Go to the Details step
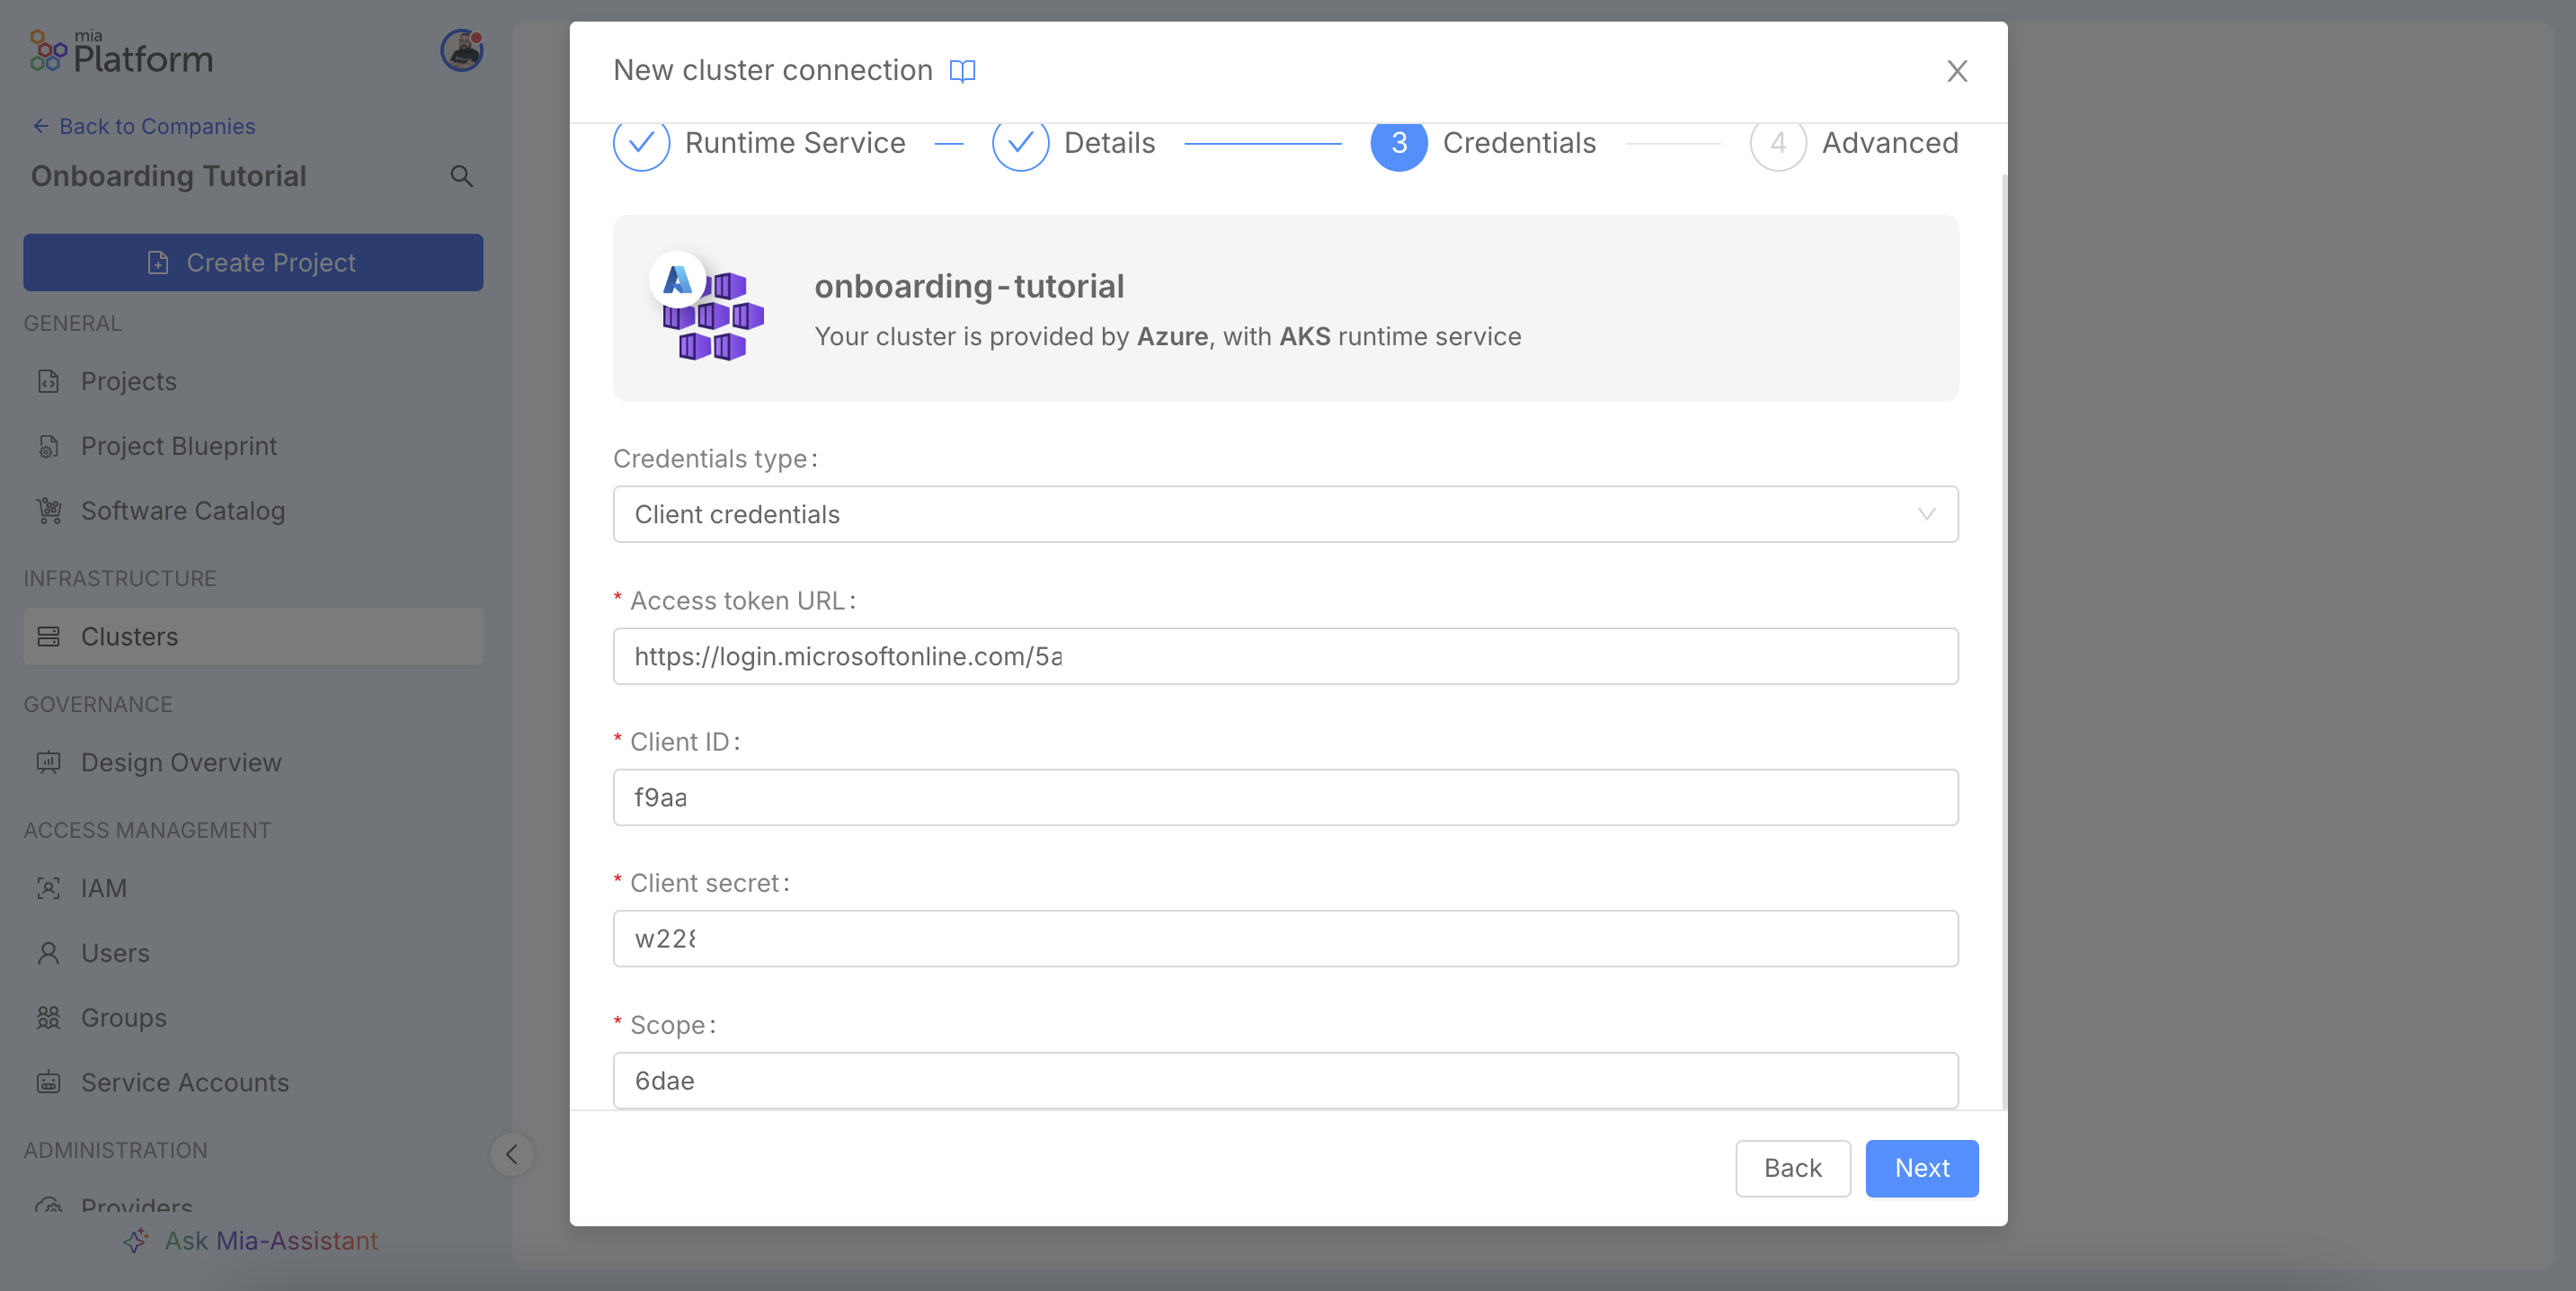 pos(1073,143)
